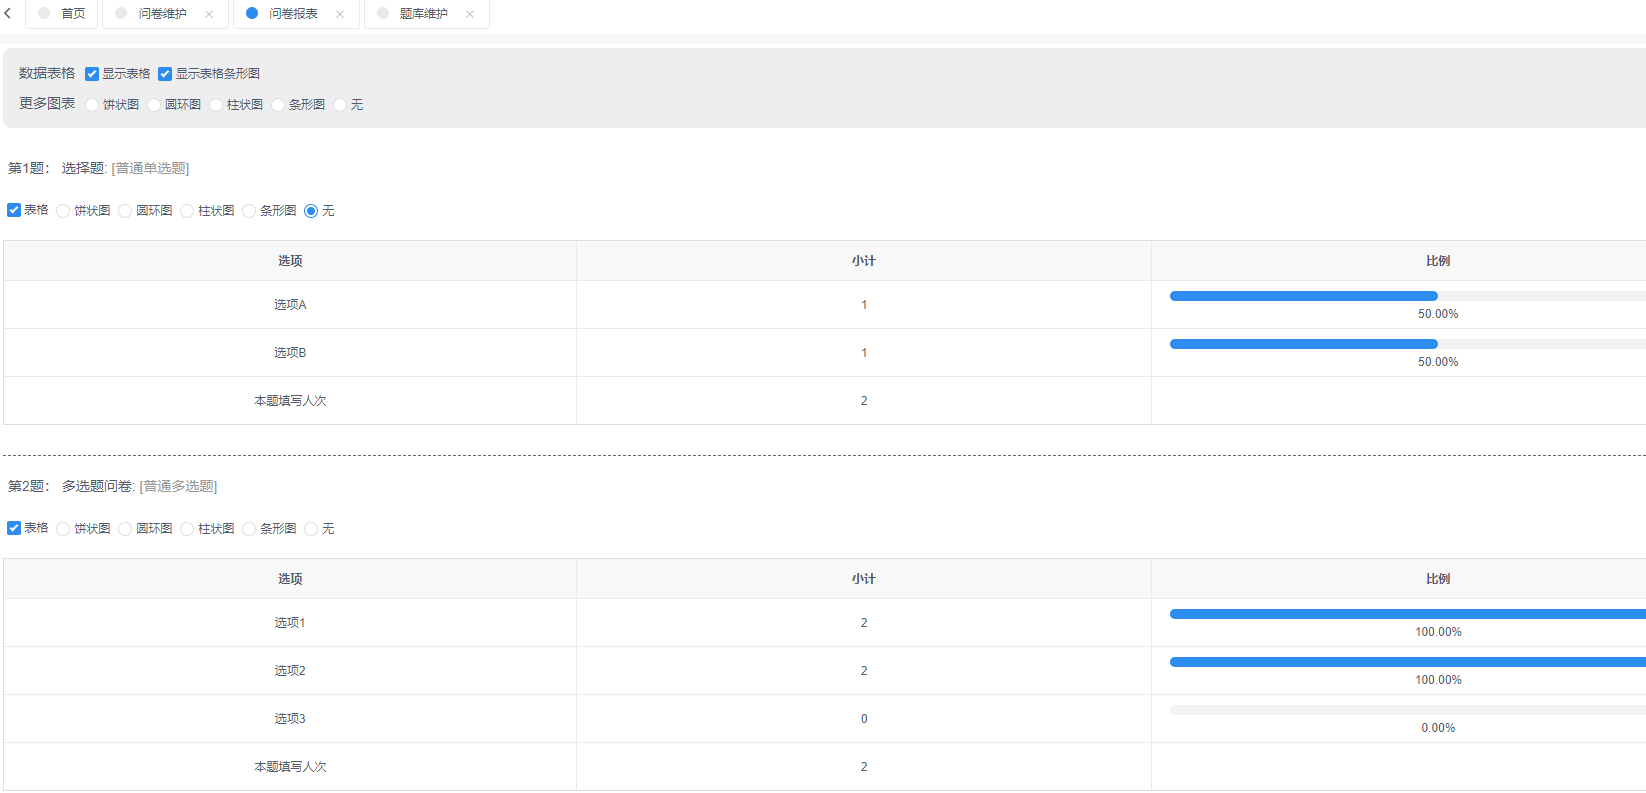
Task: Toggle the 显示表格条形图 checkbox
Action: 165,74
